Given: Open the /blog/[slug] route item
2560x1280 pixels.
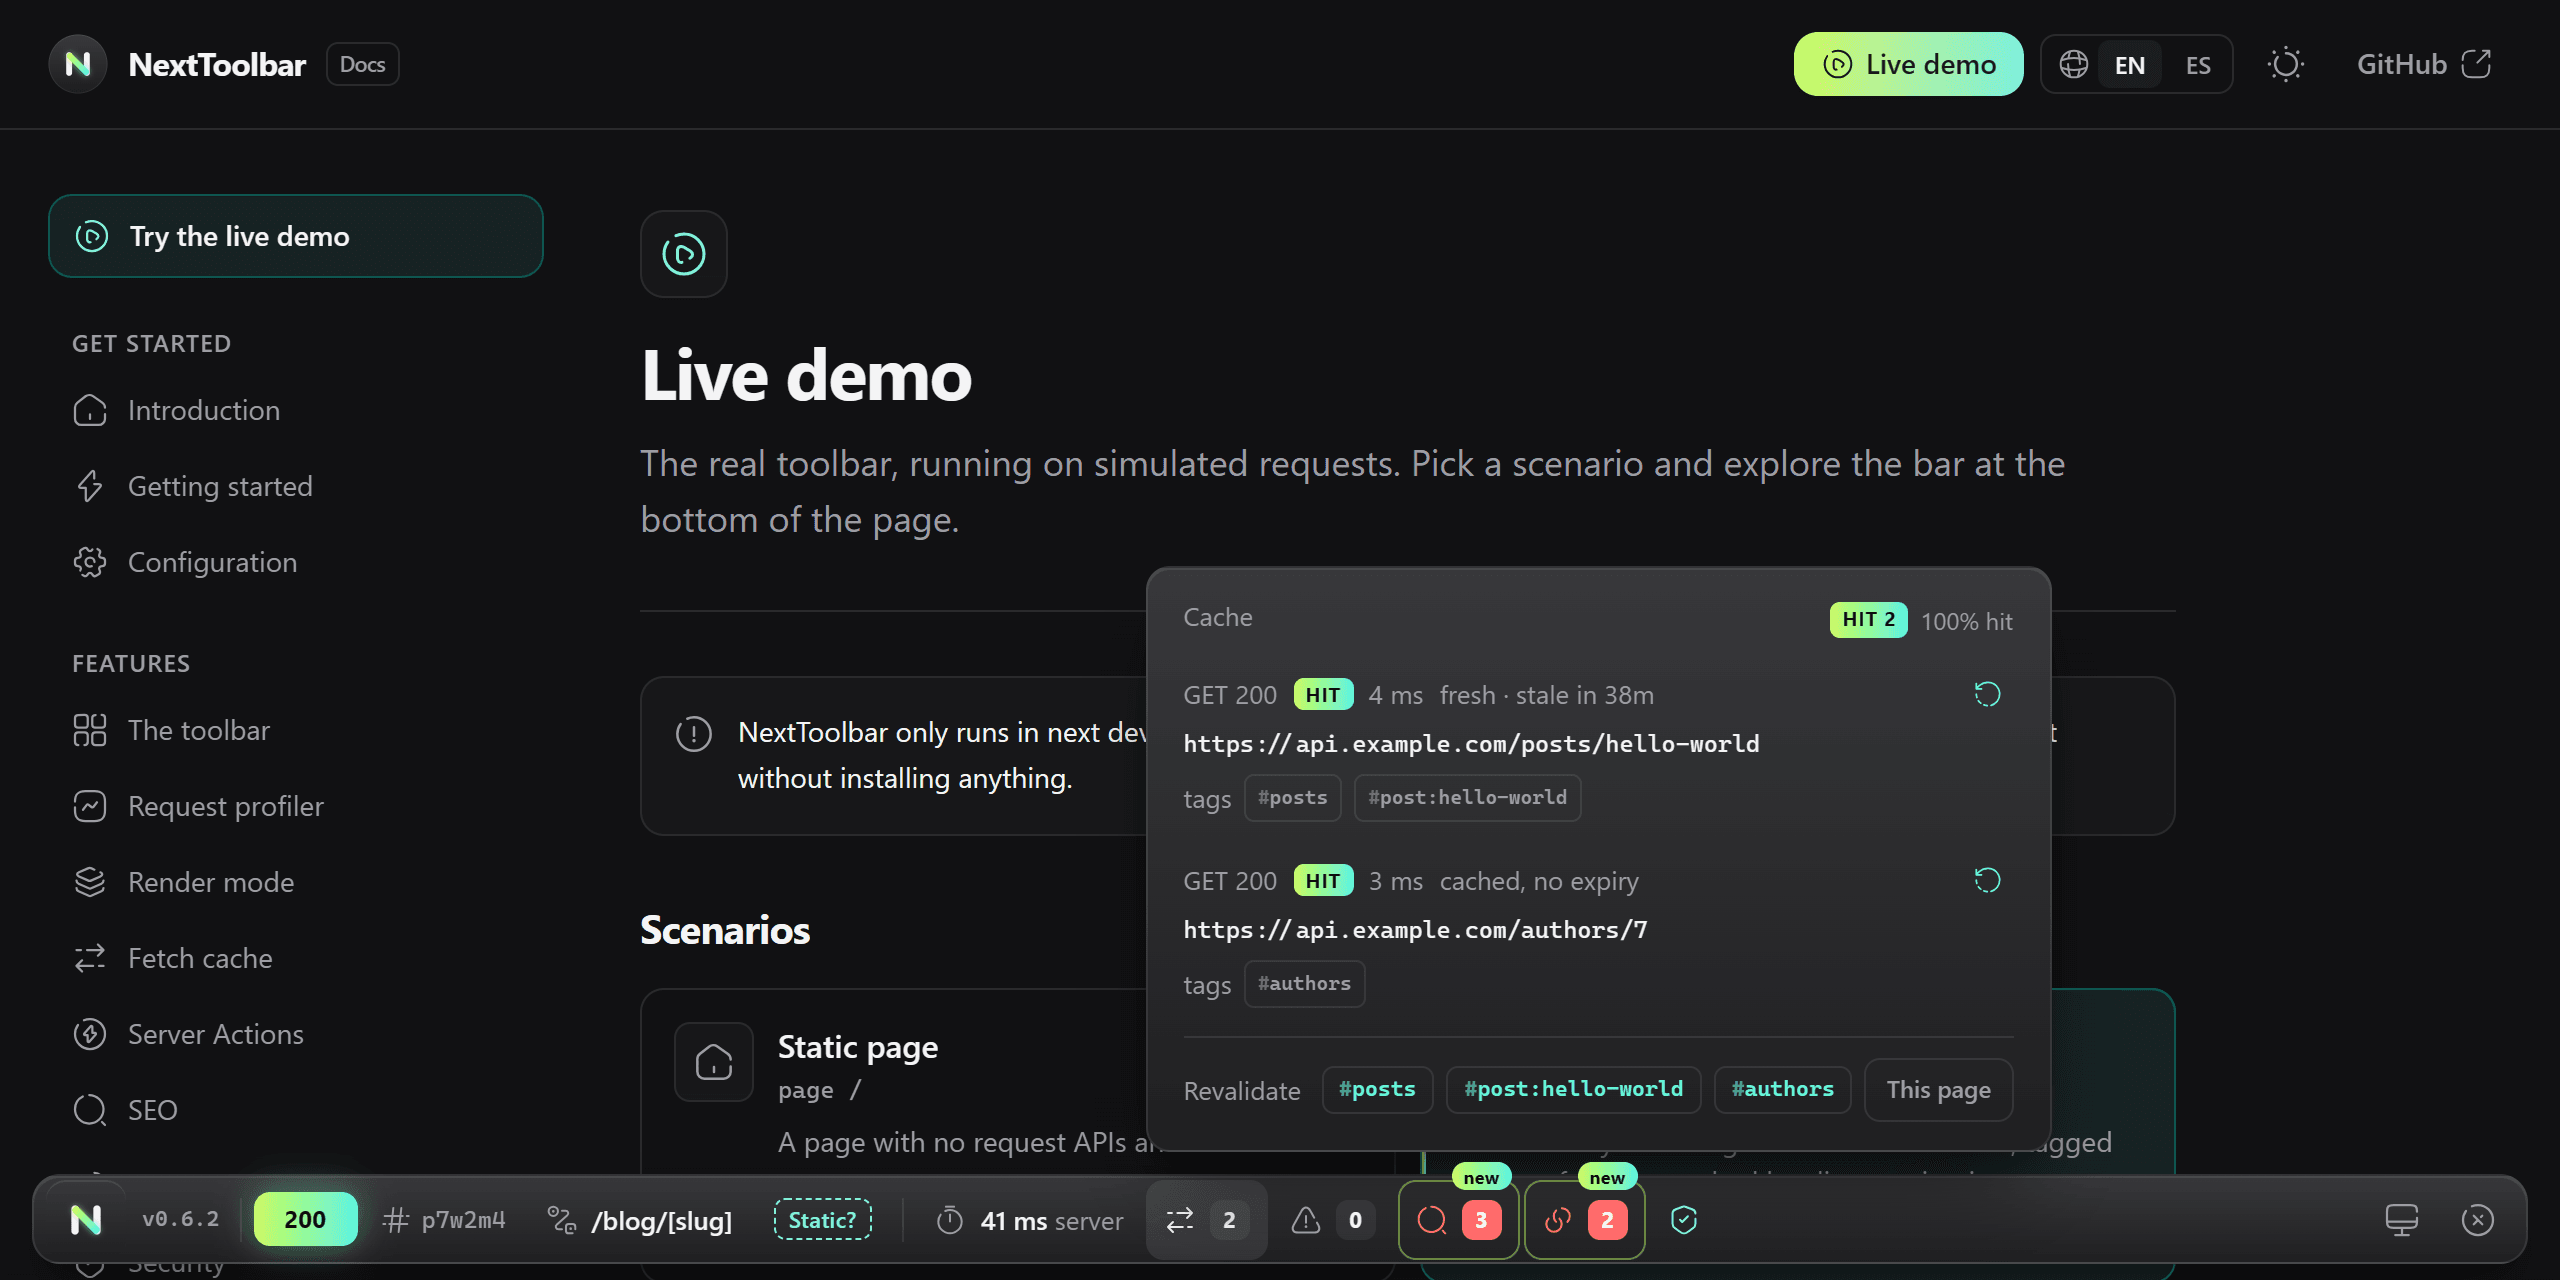Looking at the screenshot, I should click(x=640, y=1220).
